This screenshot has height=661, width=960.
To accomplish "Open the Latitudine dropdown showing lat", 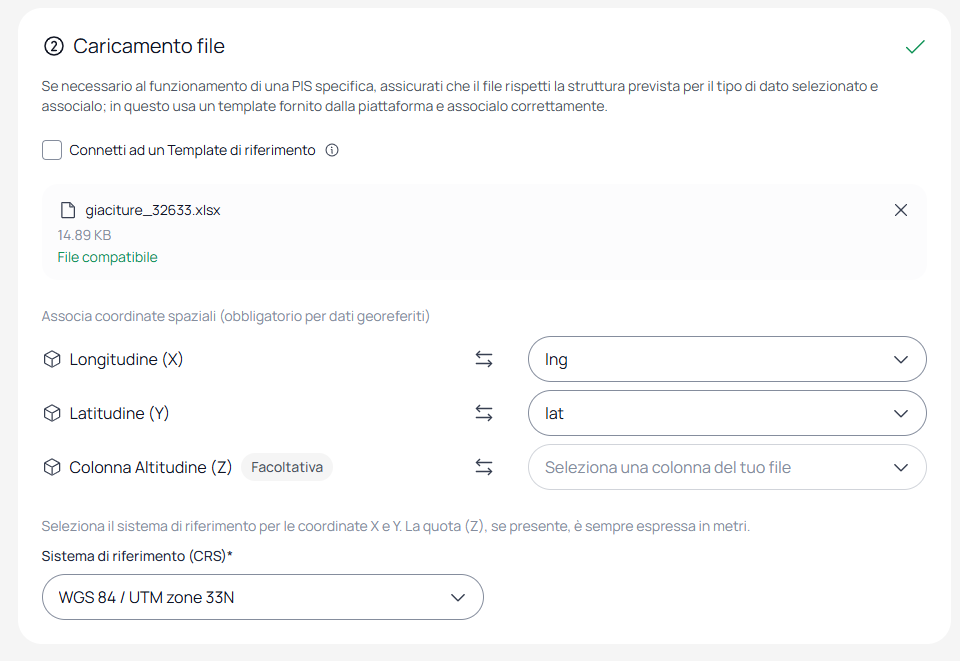I will pos(727,413).
